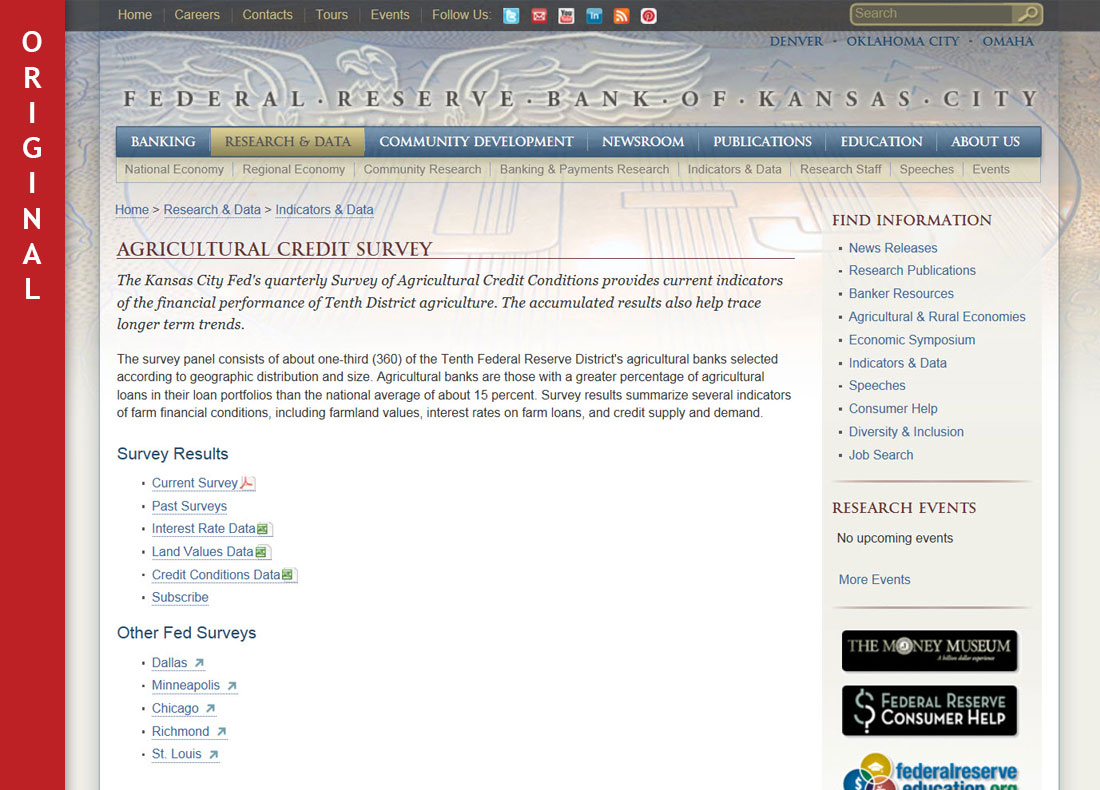Select Indicators & Data submenu item
Viewport: 1100px width, 790px height.
click(x=735, y=169)
